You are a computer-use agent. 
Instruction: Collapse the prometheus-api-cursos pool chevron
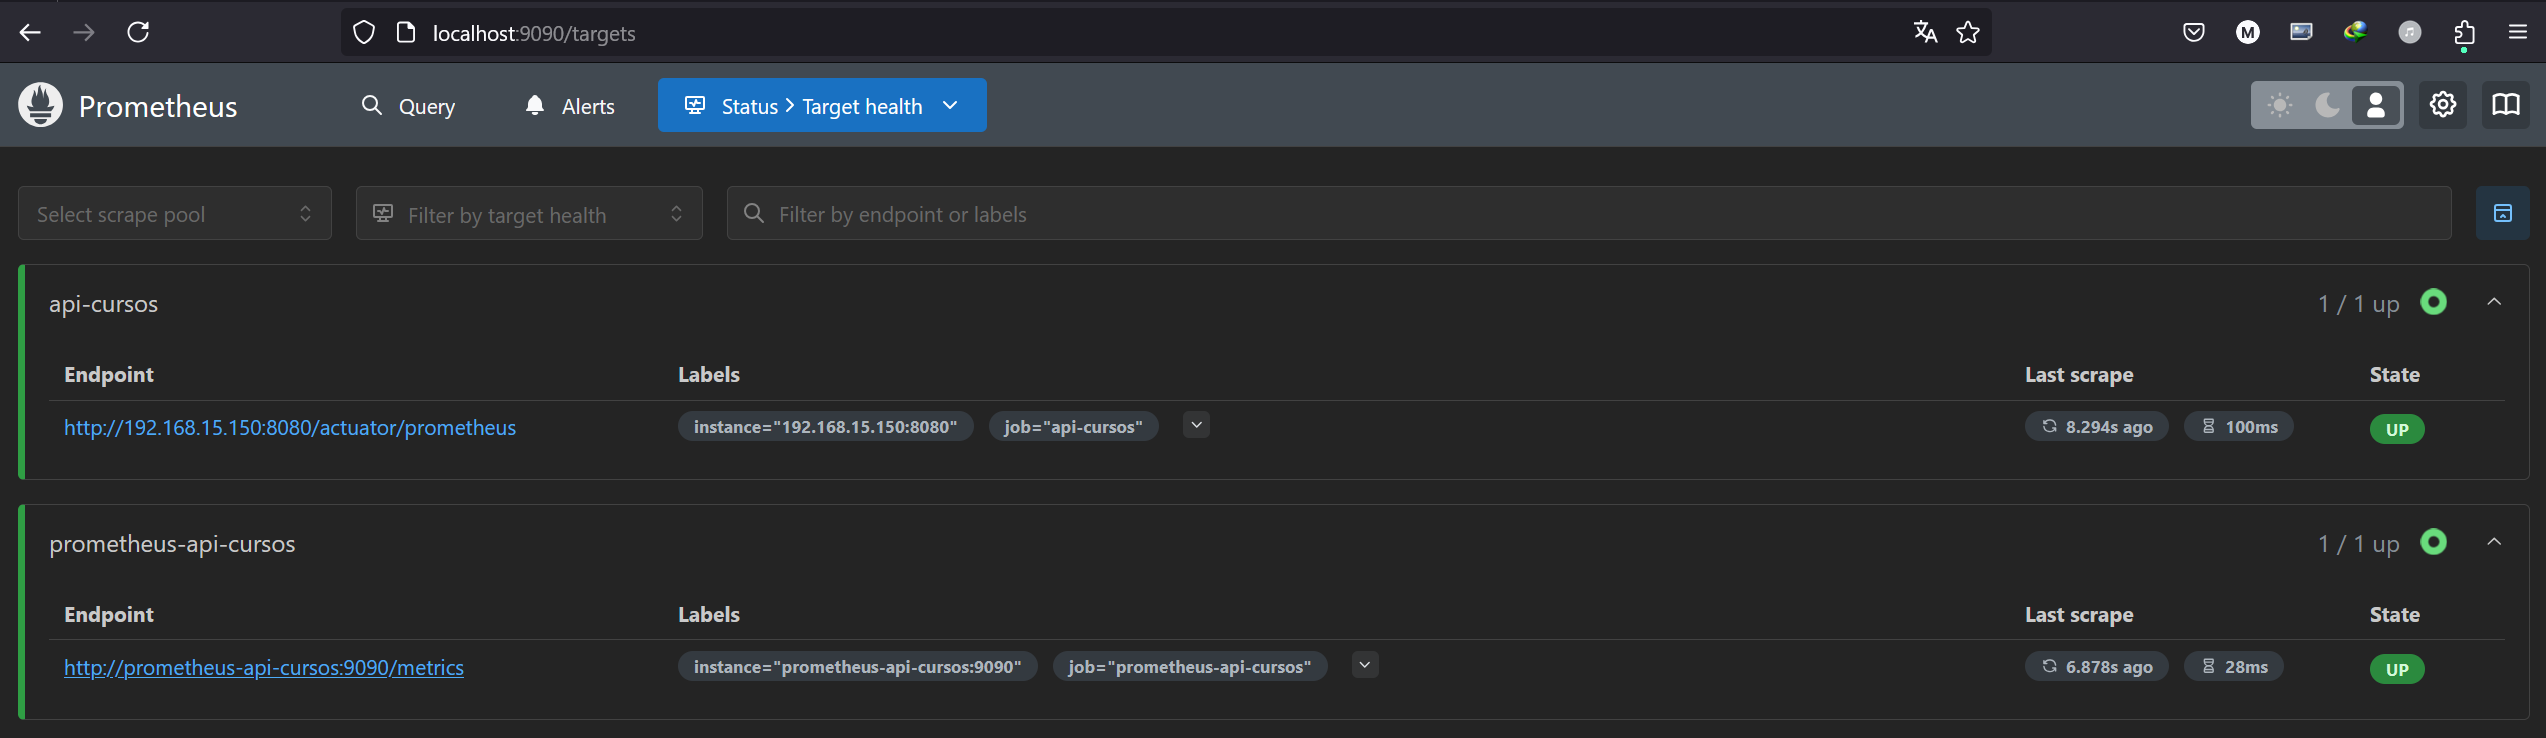pos(2494,542)
